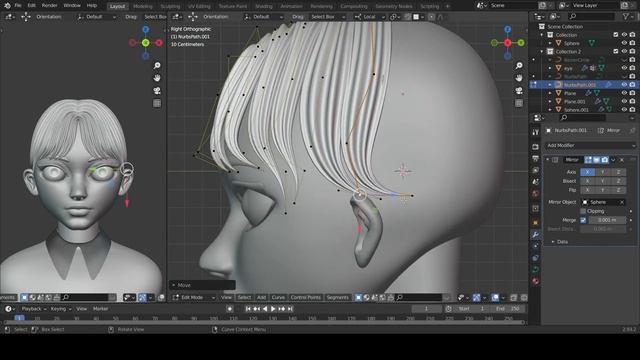The image size is (640, 360).
Task: Toggle the Mirror Axis Y button
Action: 603,172
